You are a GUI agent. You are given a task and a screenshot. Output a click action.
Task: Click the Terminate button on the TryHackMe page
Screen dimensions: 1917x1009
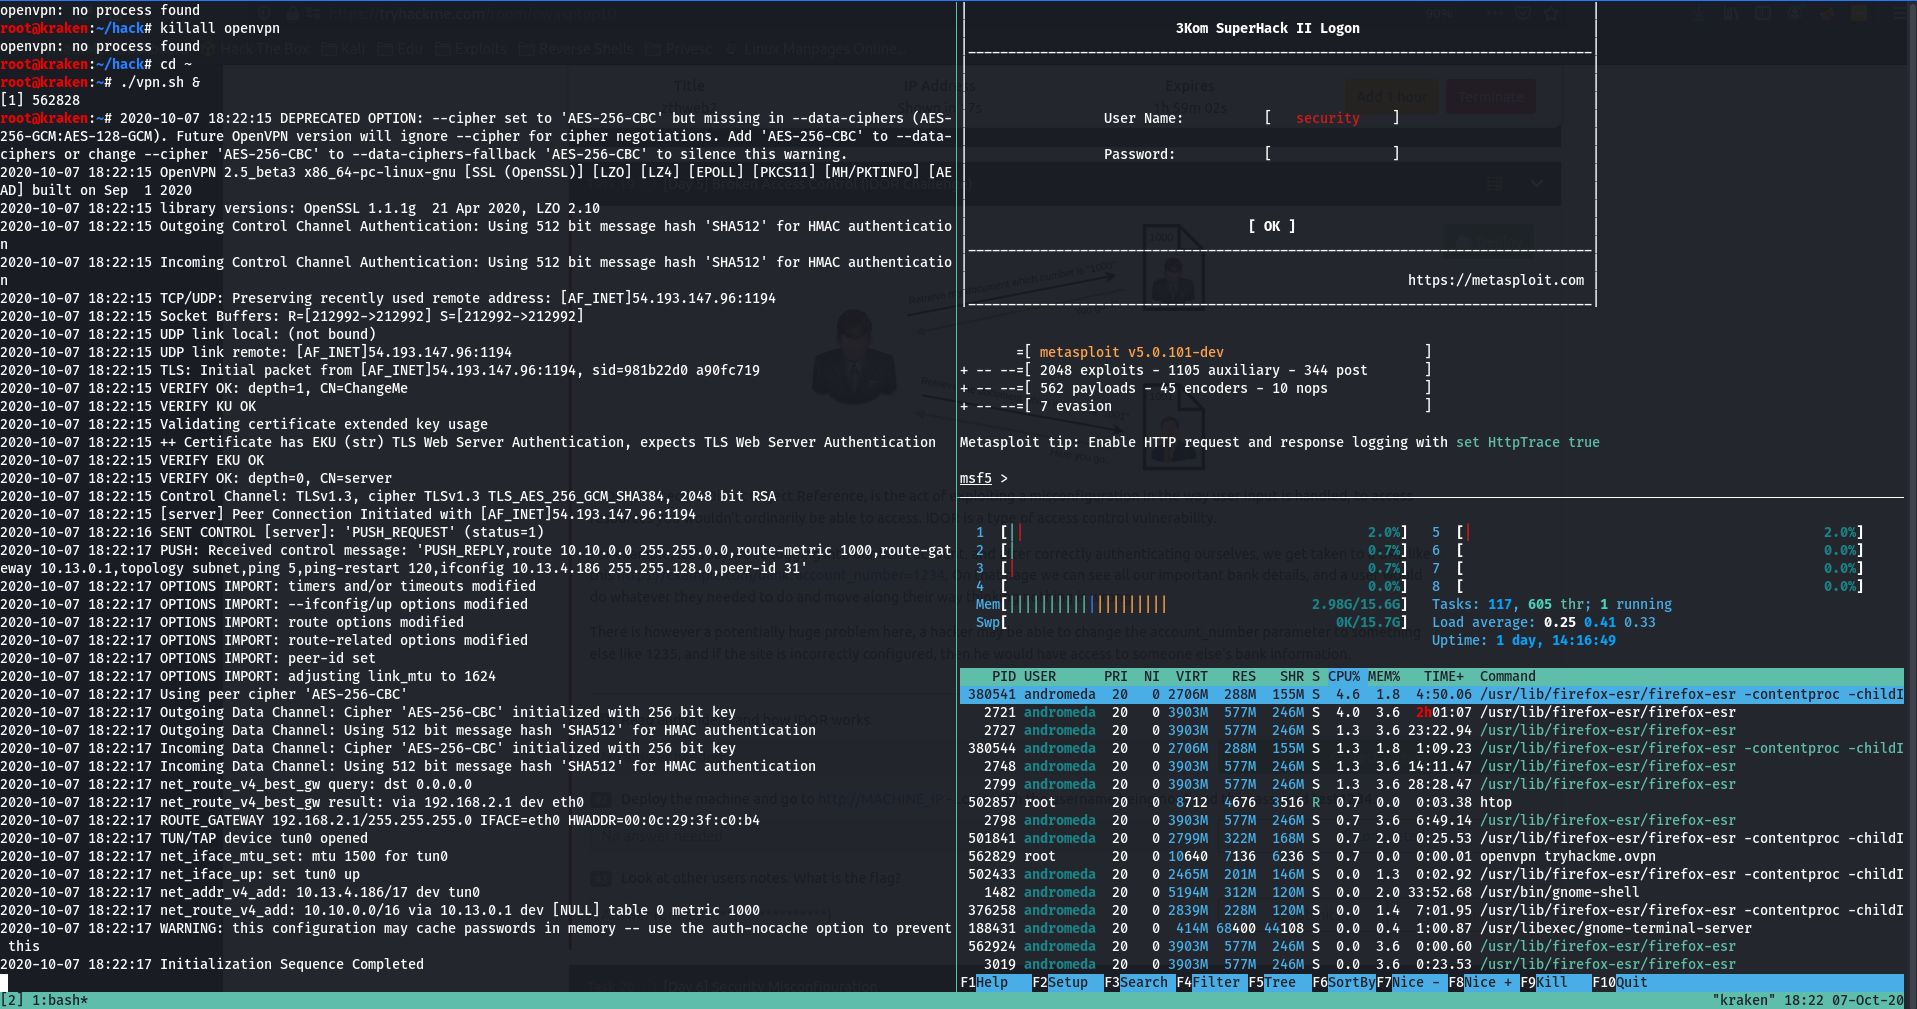point(1490,97)
